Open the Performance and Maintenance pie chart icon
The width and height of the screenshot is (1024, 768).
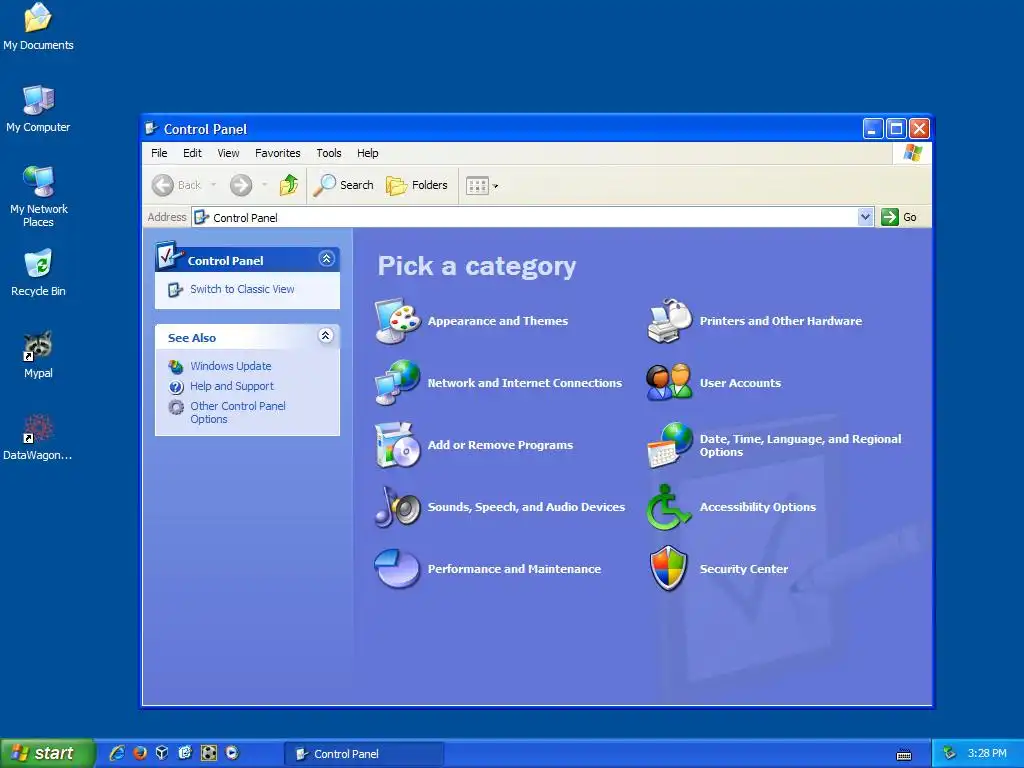[398, 569]
